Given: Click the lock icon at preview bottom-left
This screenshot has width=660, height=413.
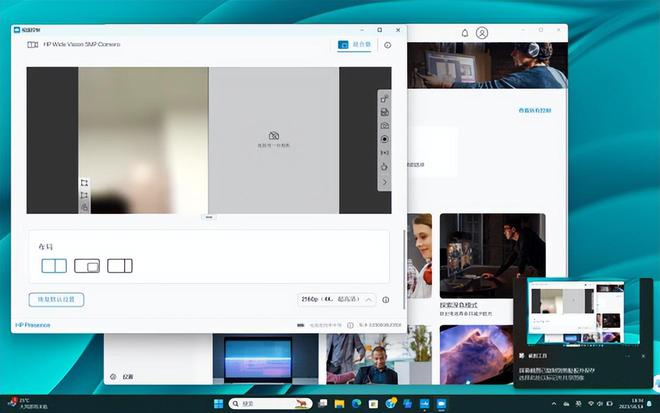Looking at the screenshot, I should coord(85,207).
